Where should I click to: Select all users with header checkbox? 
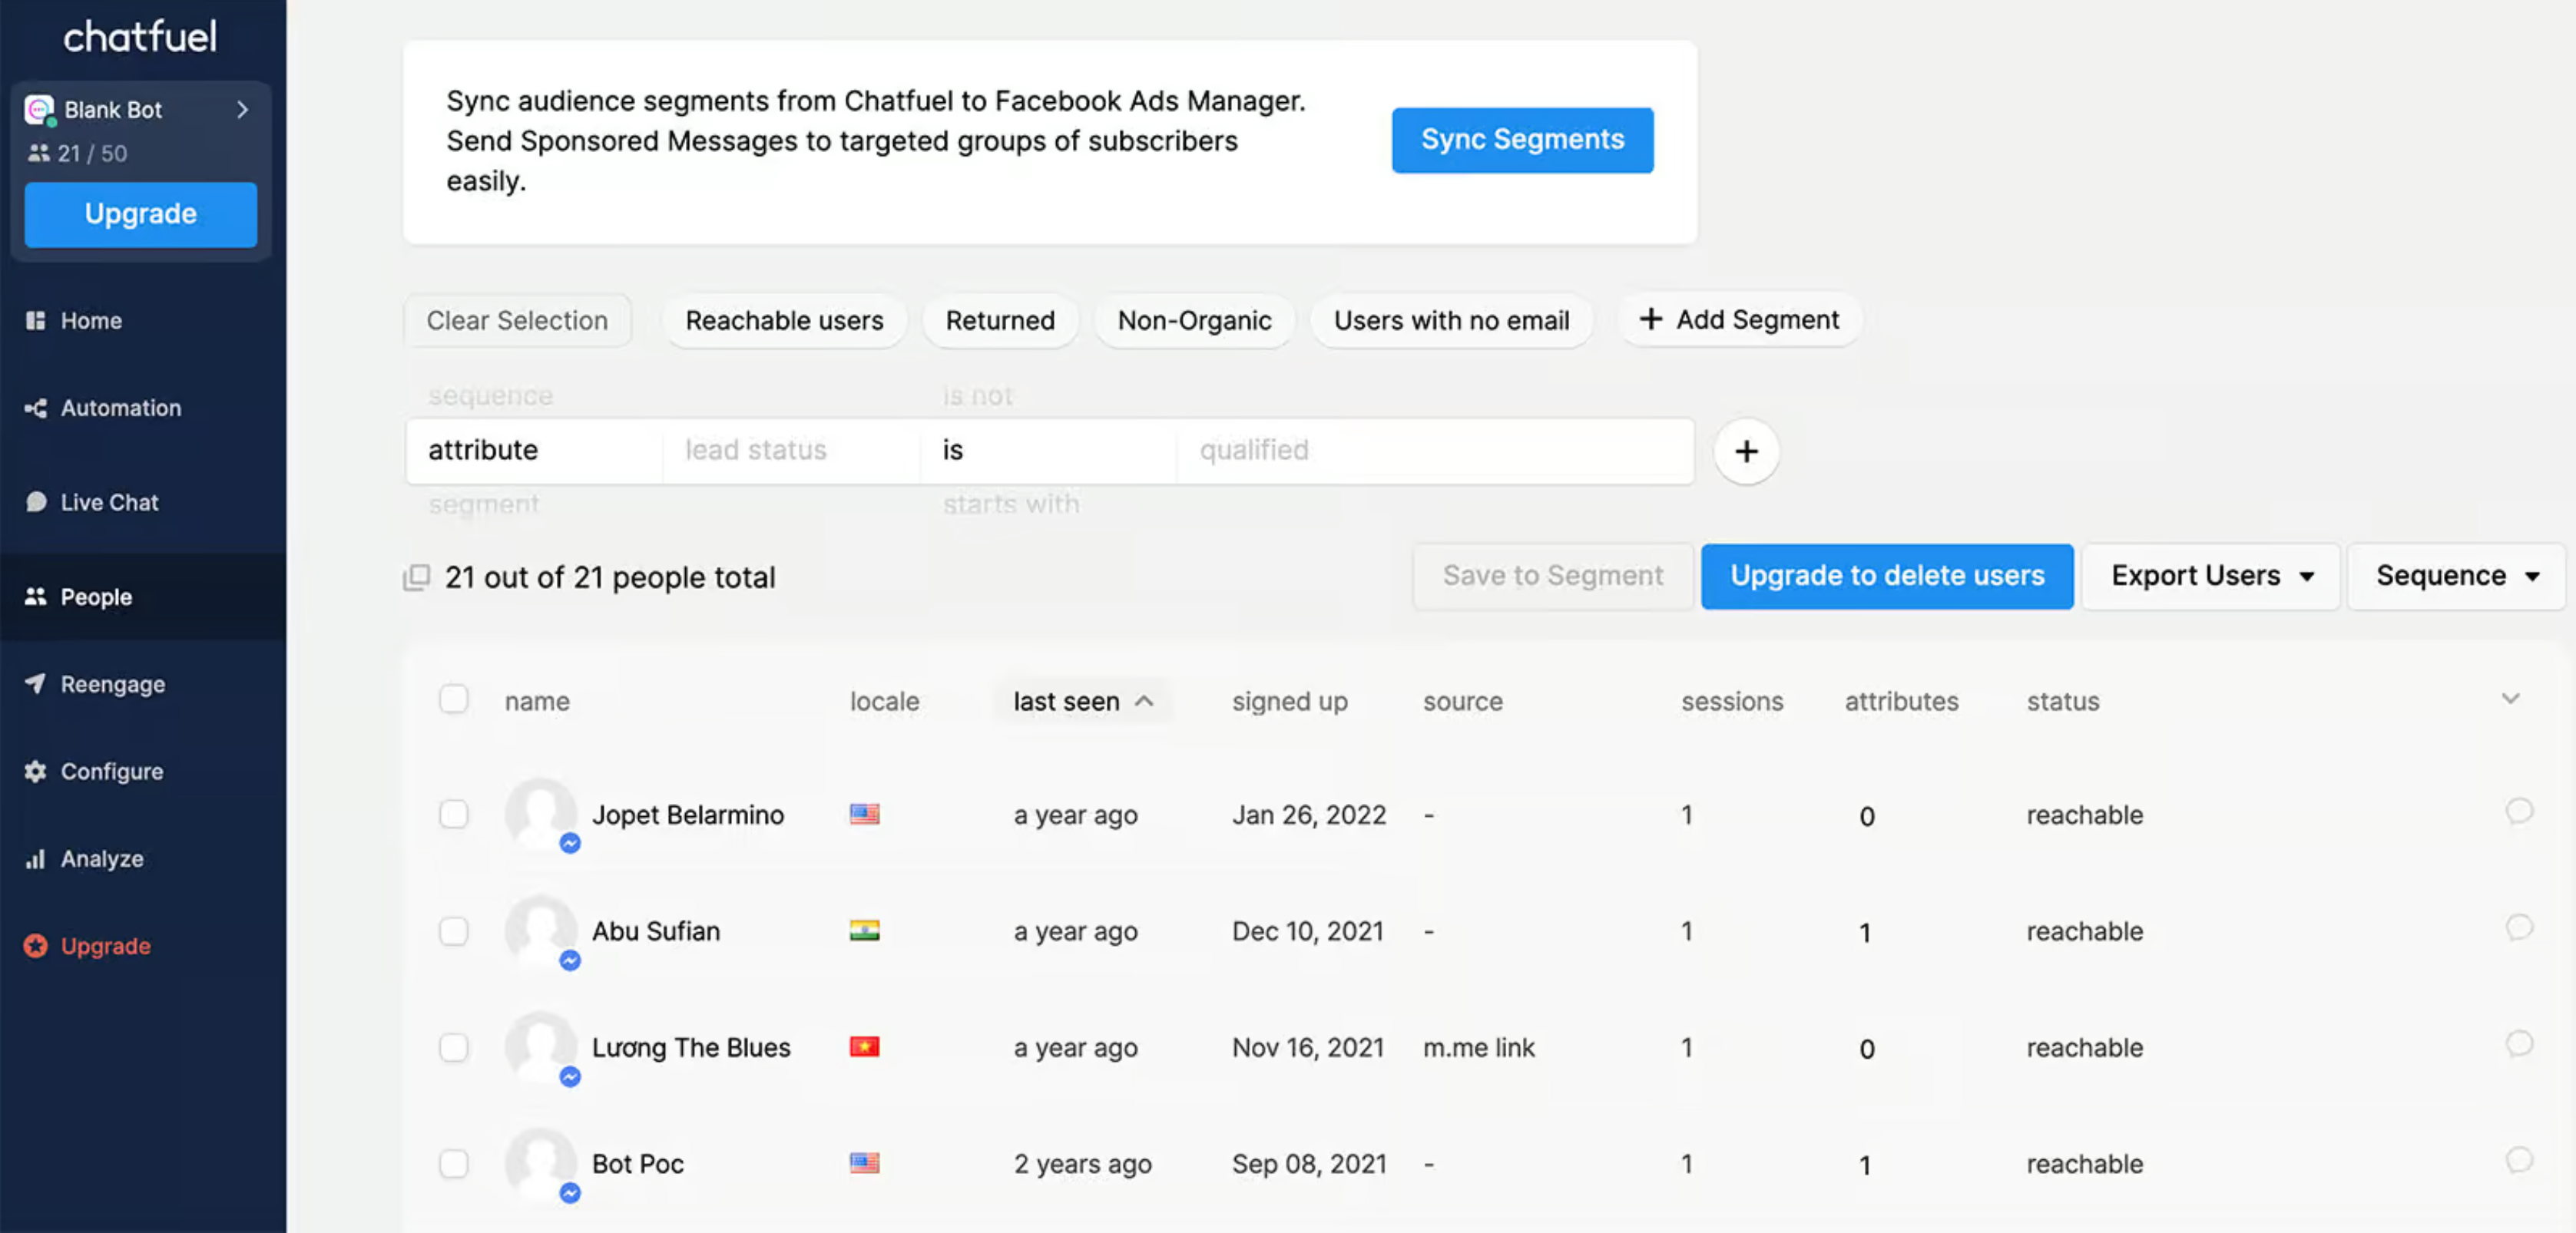click(x=454, y=699)
